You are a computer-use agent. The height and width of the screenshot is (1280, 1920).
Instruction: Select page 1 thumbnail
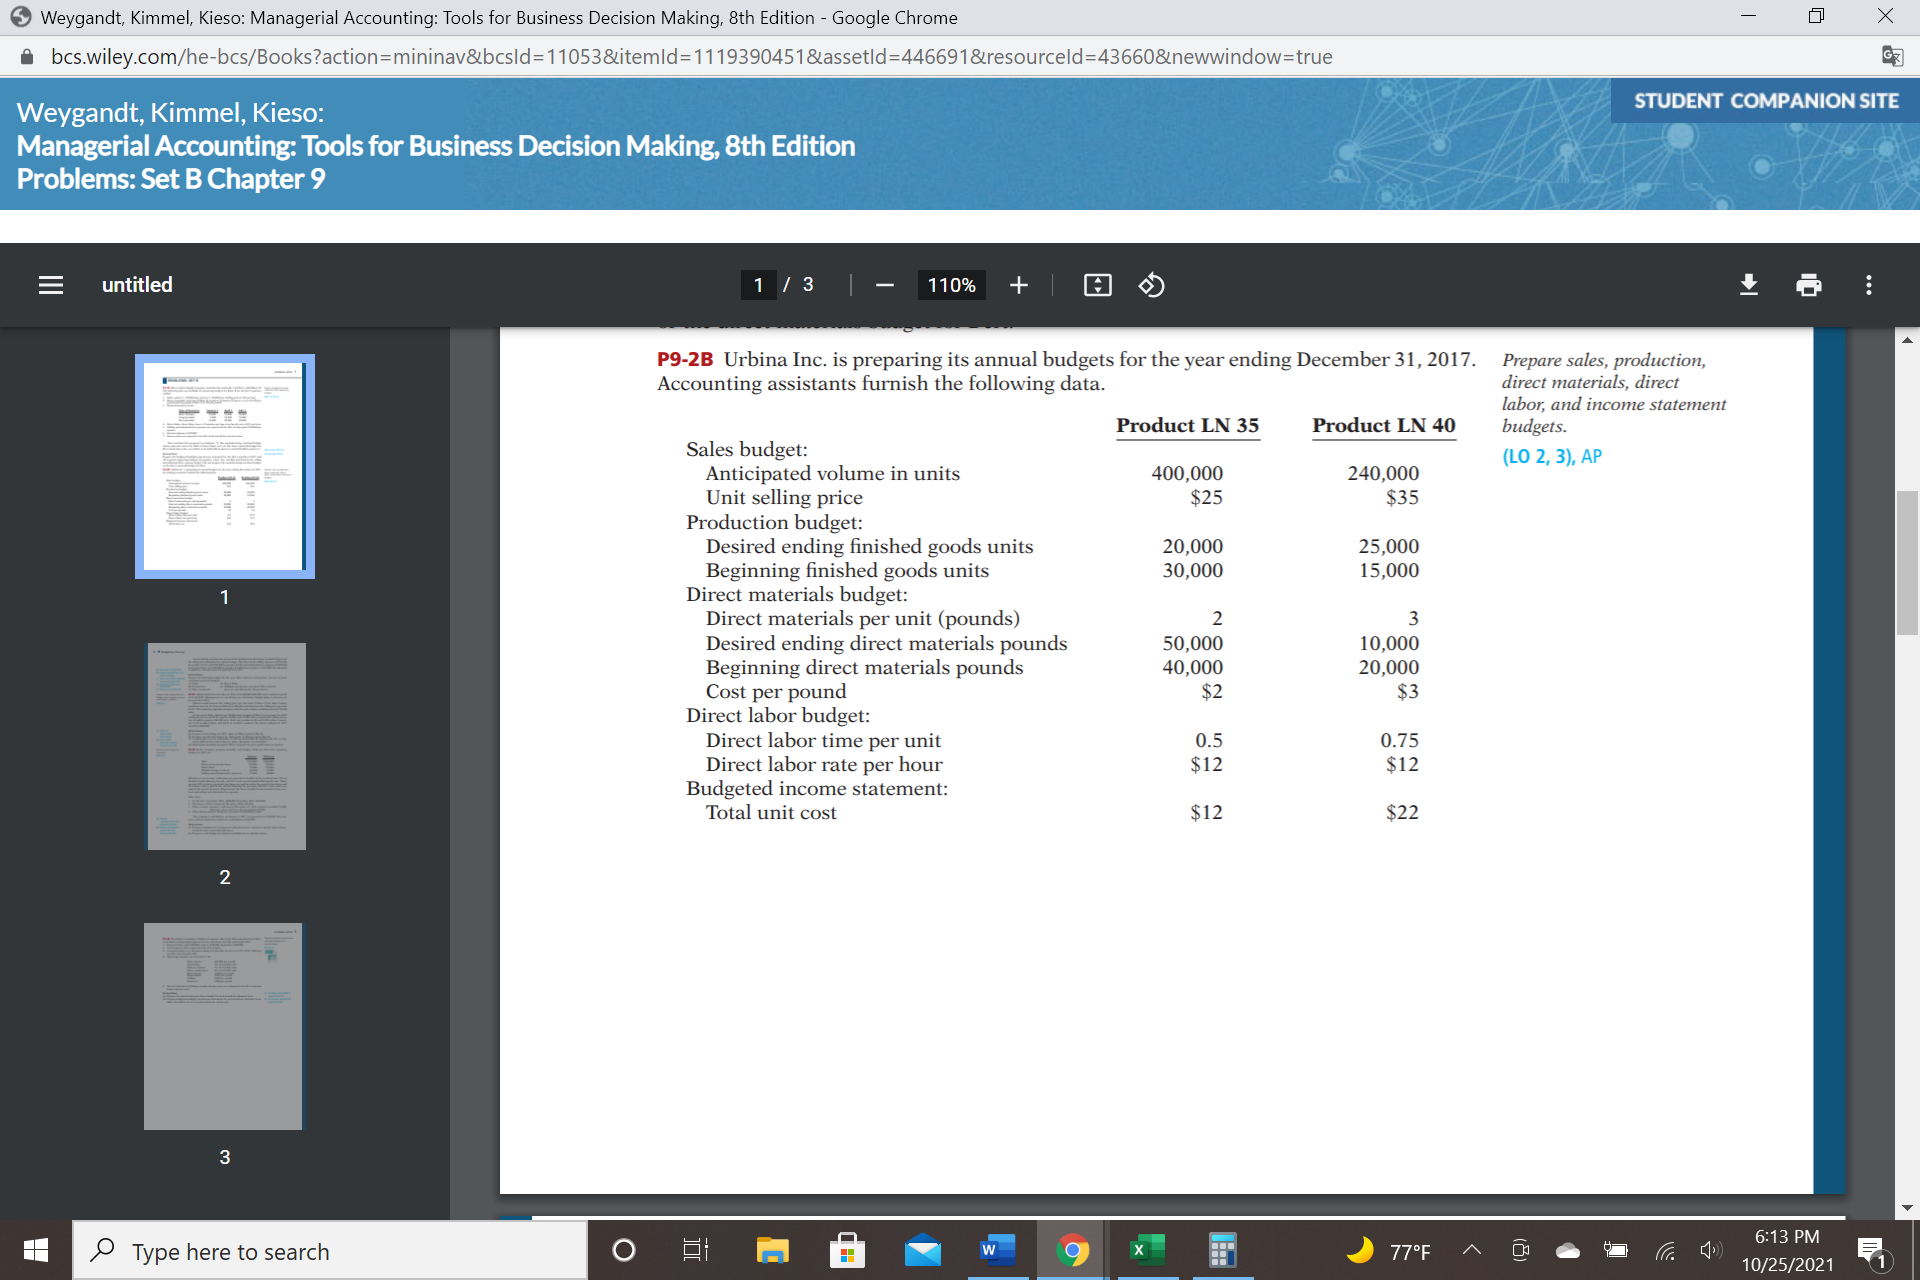point(225,466)
